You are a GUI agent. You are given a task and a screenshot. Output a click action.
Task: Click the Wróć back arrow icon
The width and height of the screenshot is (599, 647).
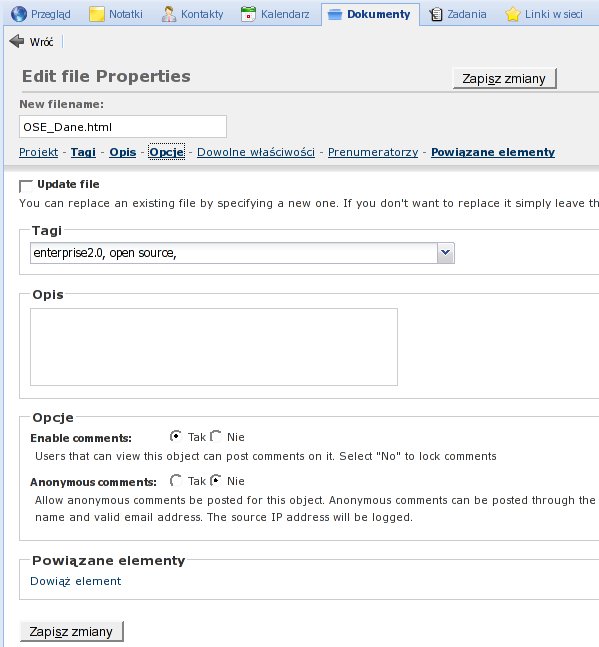pyautogui.click(x=17, y=41)
